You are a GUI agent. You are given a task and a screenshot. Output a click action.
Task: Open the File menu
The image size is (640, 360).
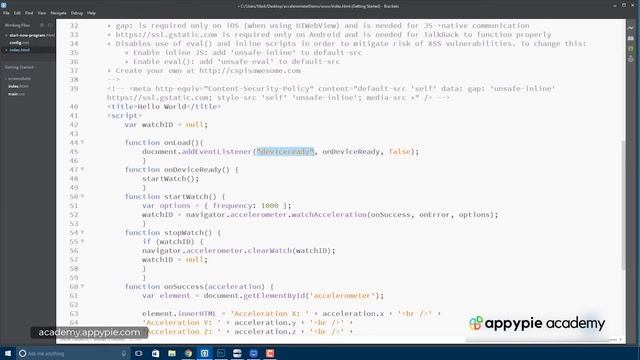tap(6, 13)
